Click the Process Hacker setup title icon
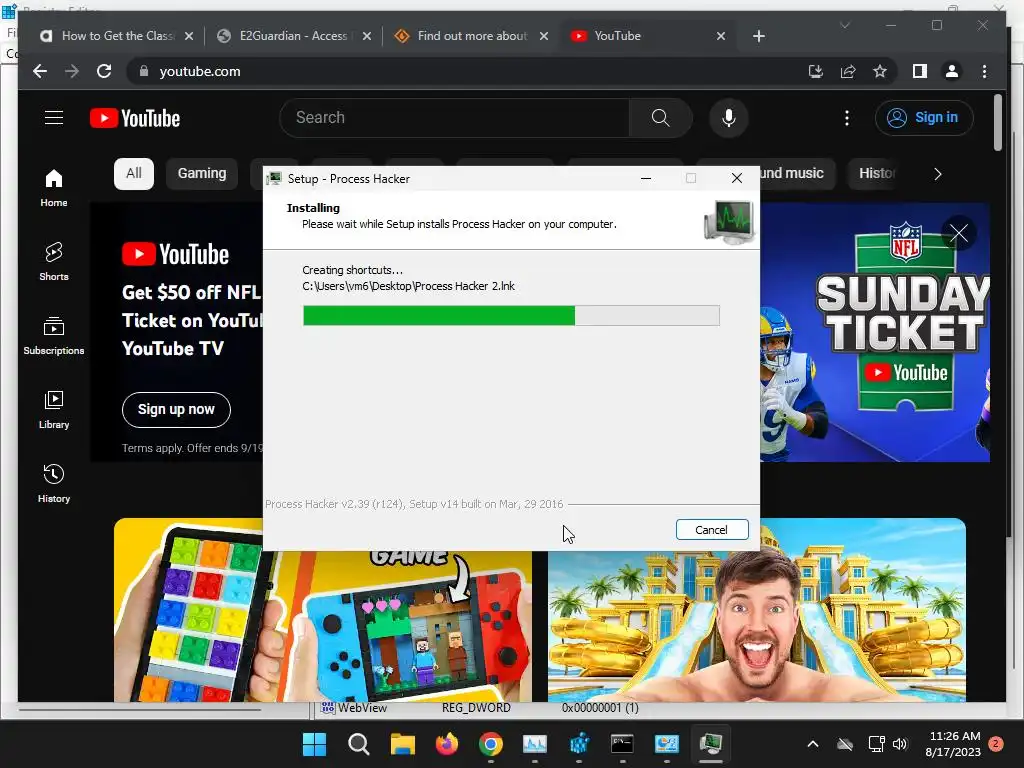Image resolution: width=1024 pixels, height=768 pixels. pos(274,178)
